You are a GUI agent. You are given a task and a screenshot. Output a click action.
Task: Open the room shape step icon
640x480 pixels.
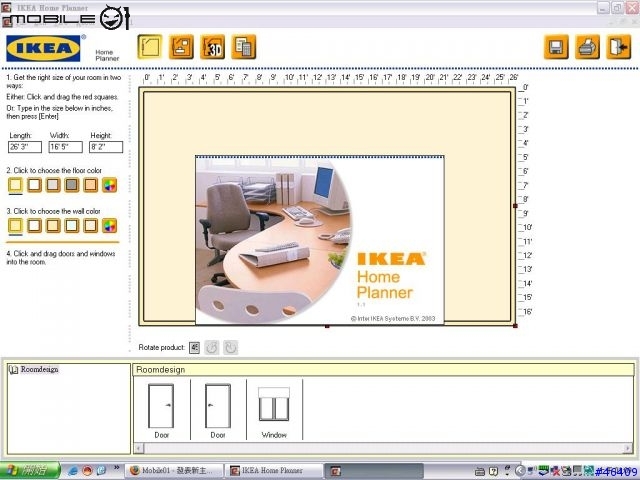[x=149, y=47]
